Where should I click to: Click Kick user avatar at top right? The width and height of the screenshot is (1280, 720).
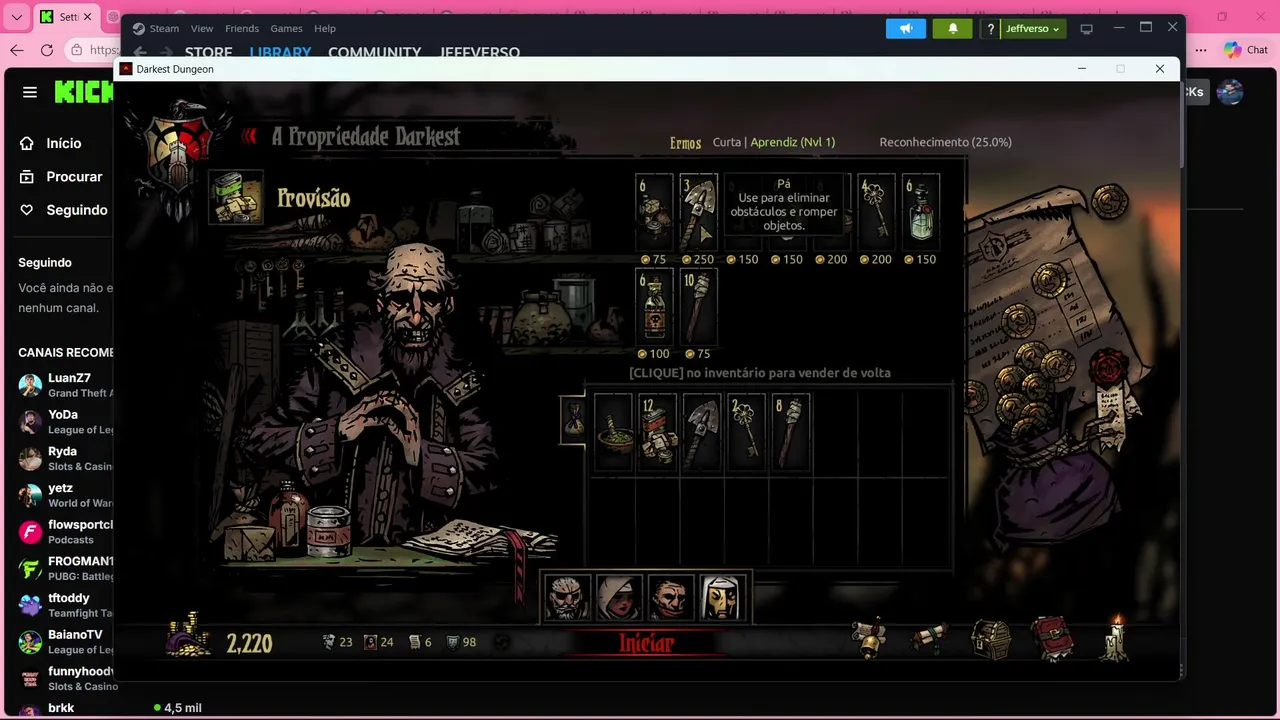(1230, 92)
